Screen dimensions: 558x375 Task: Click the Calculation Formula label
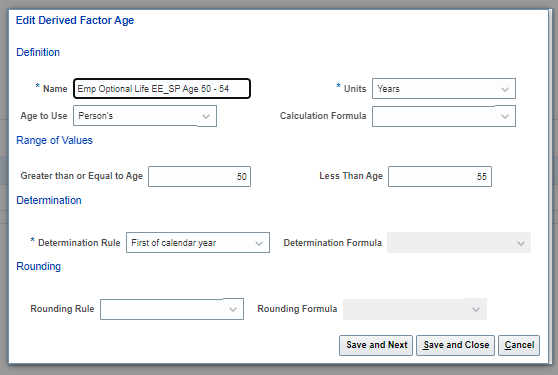[323, 116]
